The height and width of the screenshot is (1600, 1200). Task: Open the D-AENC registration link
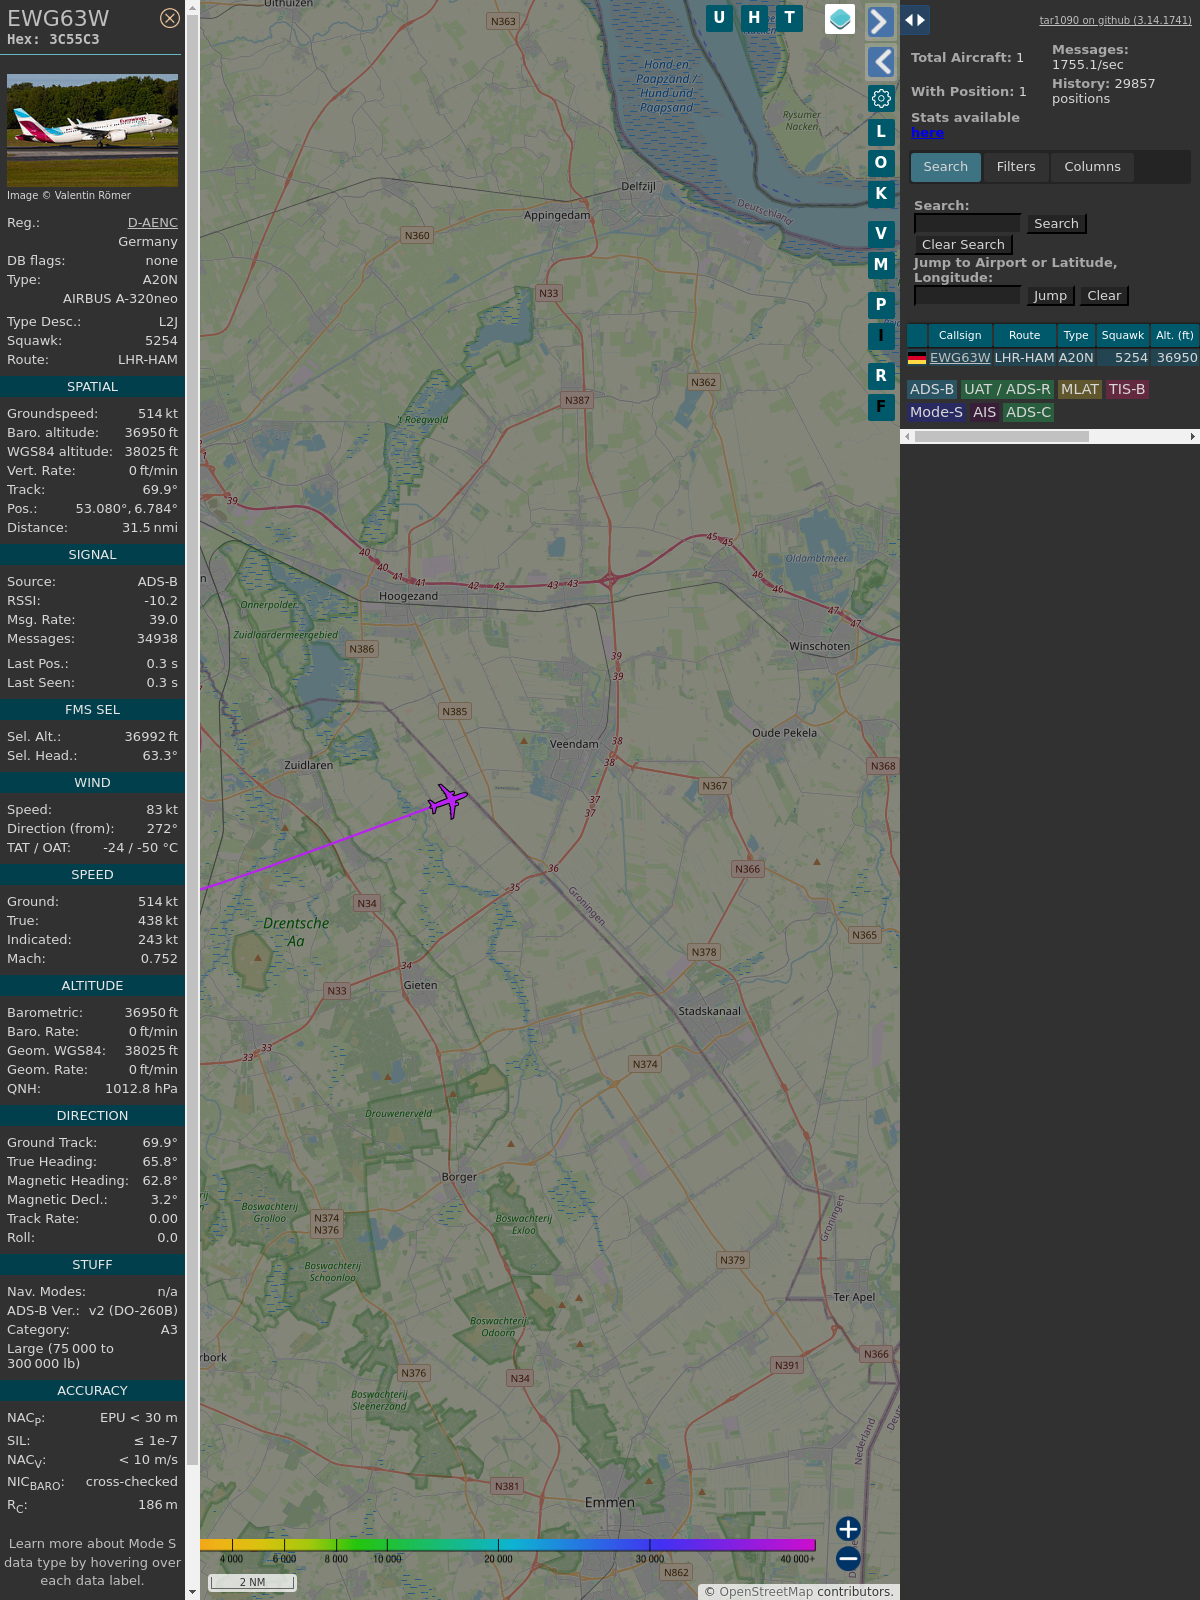click(153, 223)
